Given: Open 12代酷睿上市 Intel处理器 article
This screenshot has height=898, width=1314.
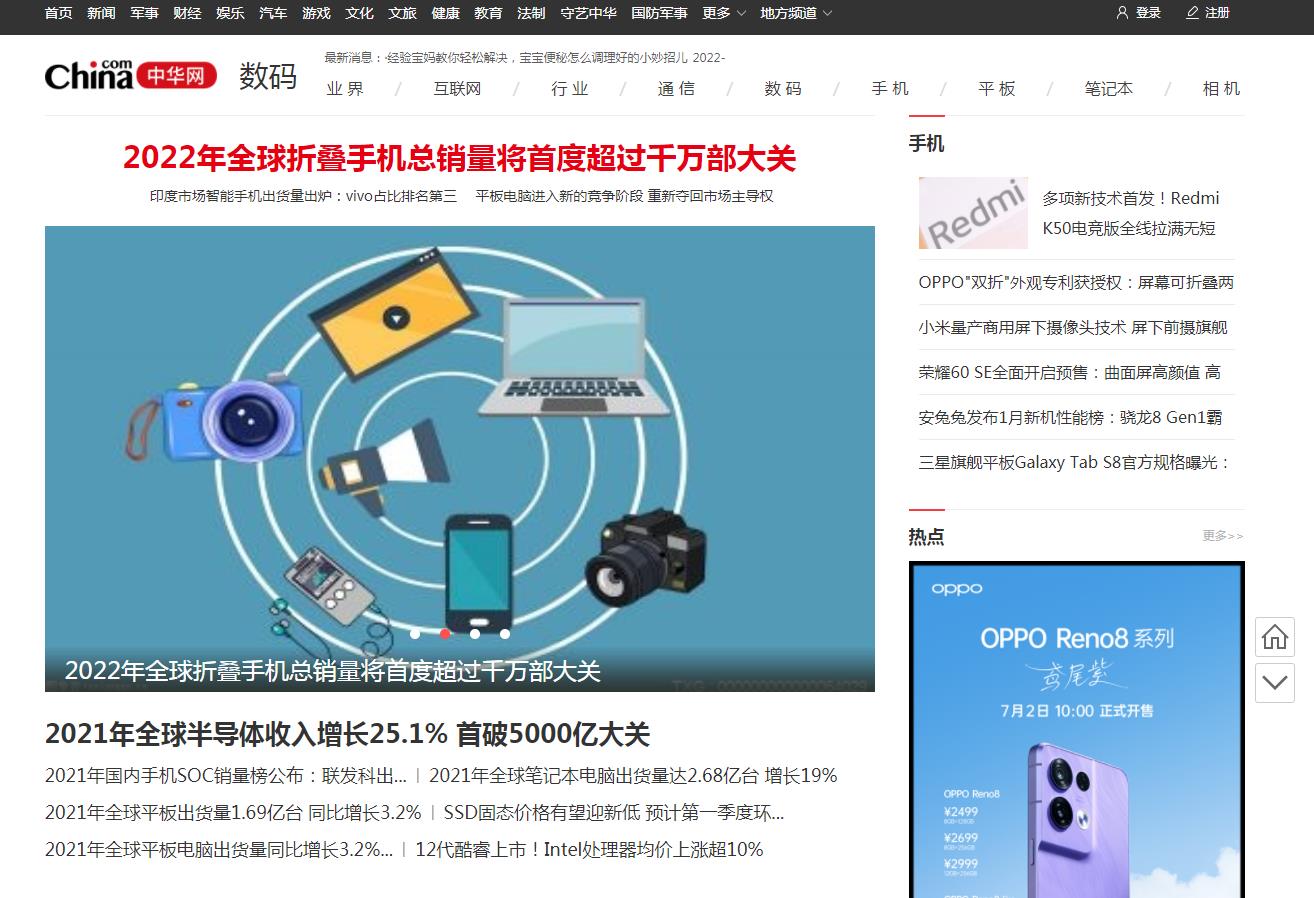Looking at the screenshot, I should [589, 850].
